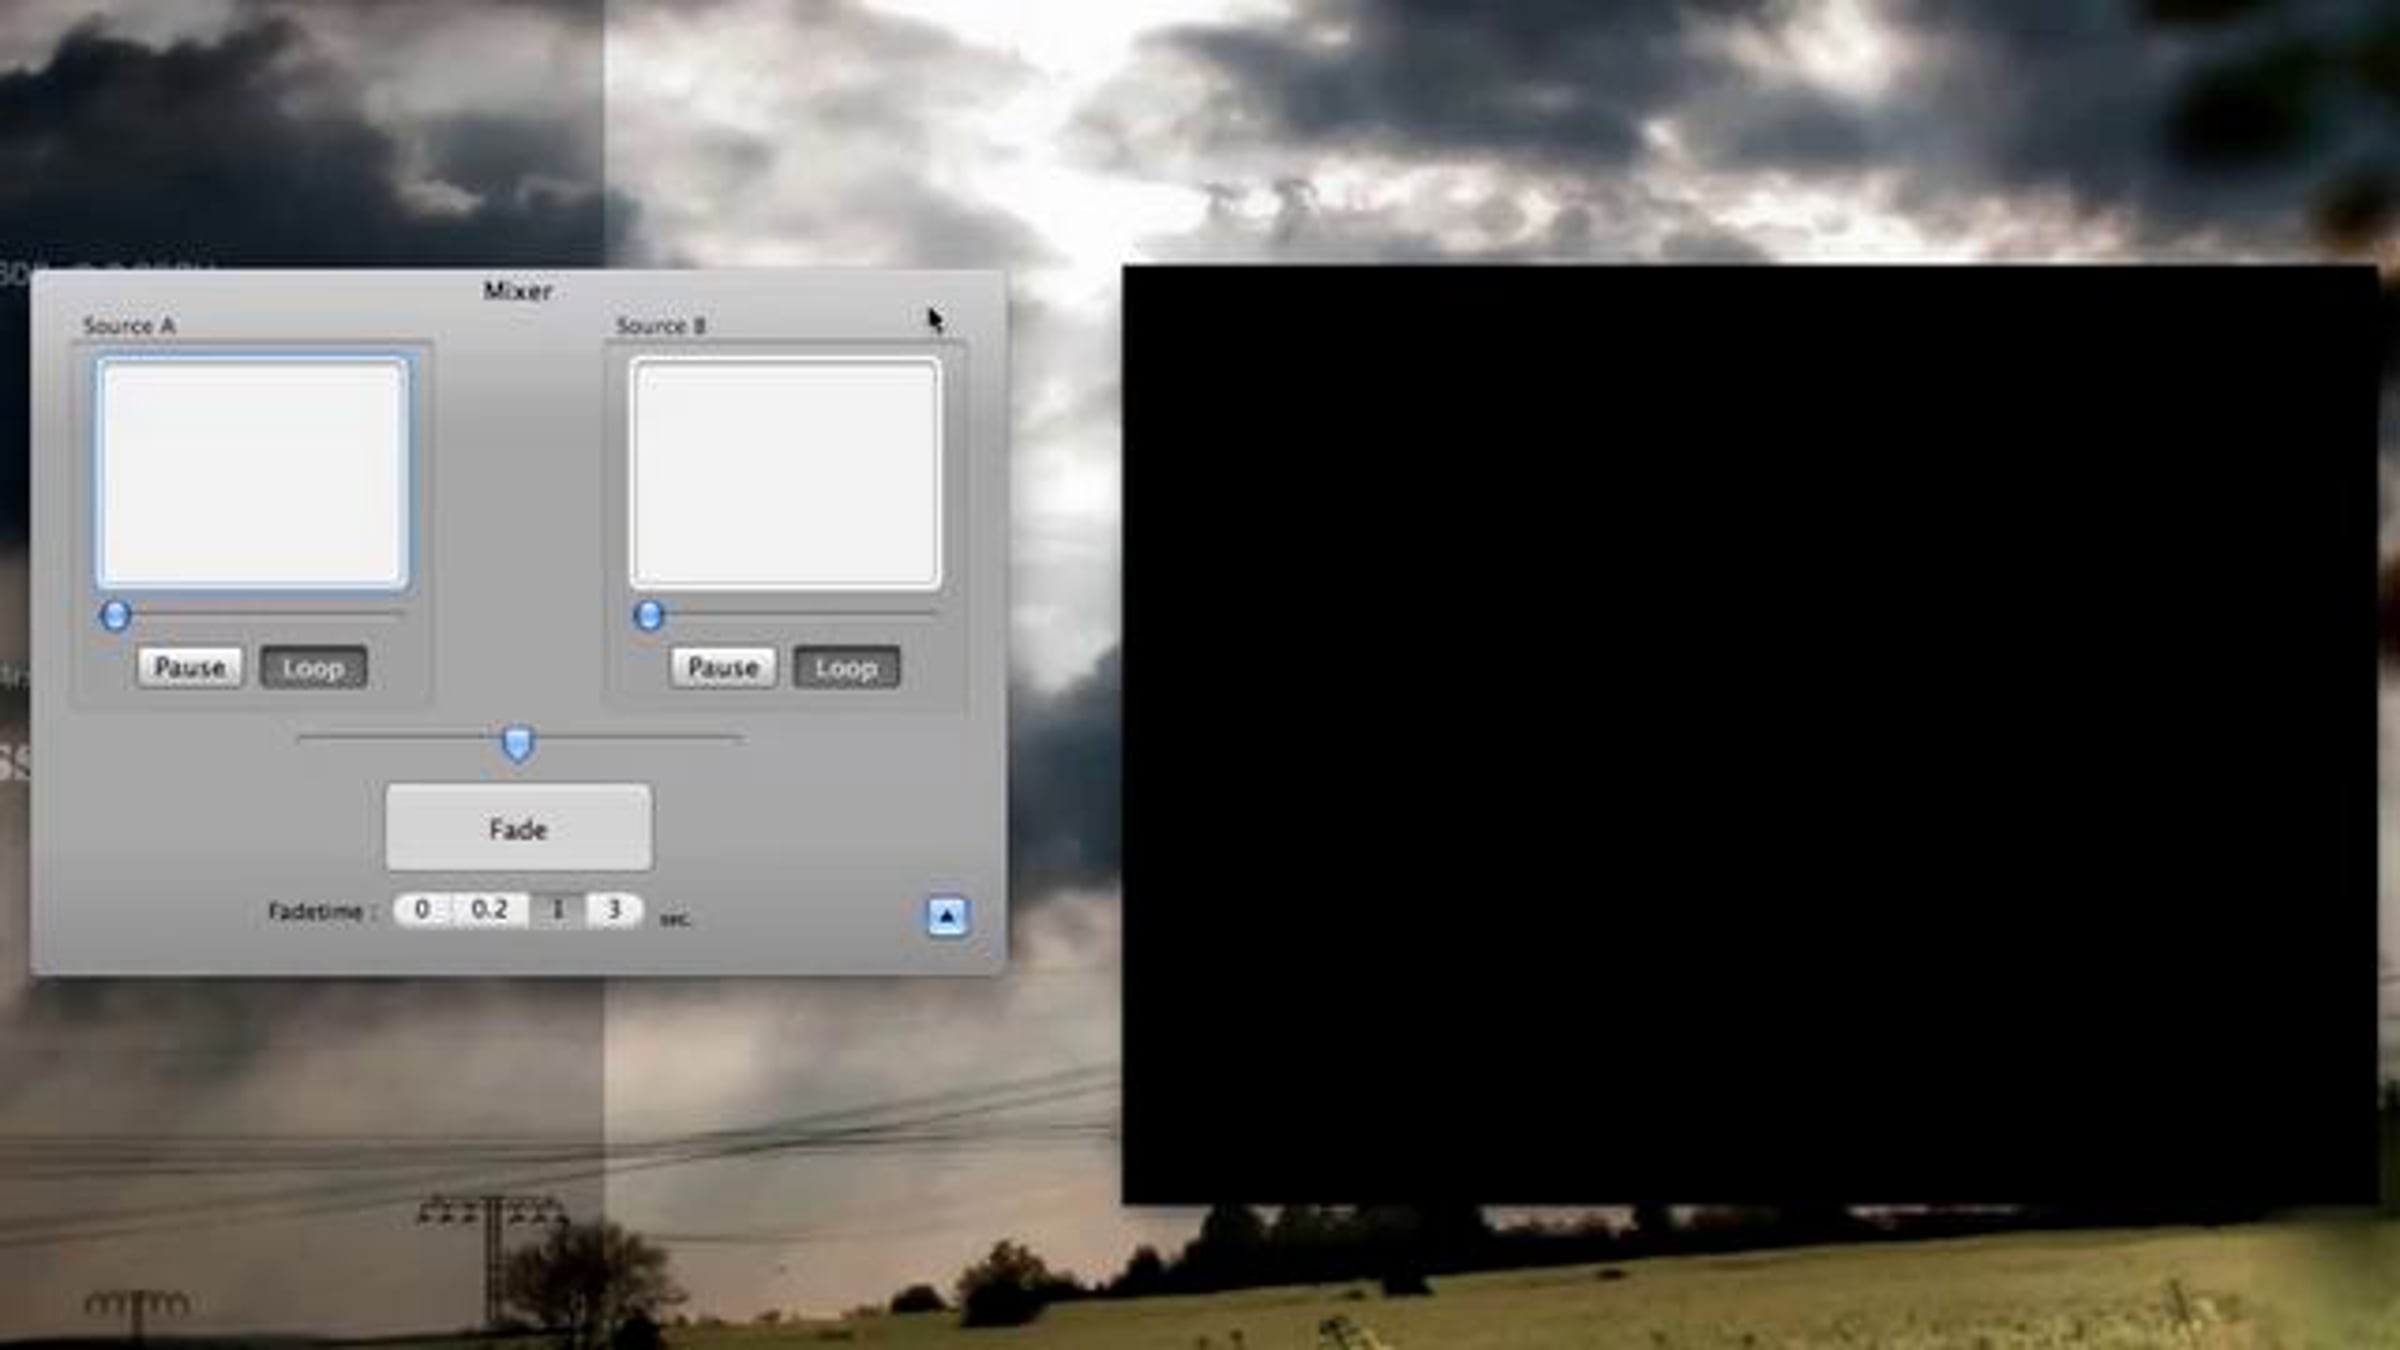Click Source A position slider knob
This screenshot has height=1350, width=2400.
pyautogui.click(x=115, y=614)
